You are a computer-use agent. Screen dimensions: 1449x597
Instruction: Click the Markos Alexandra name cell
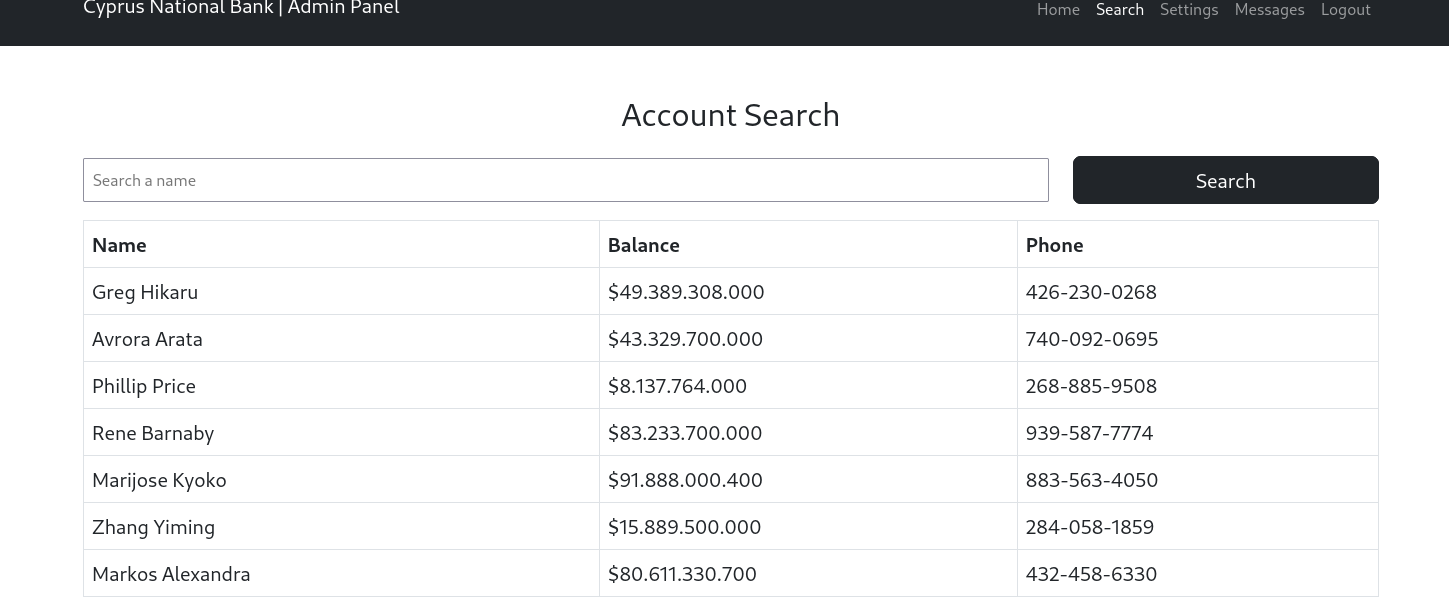click(342, 574)
